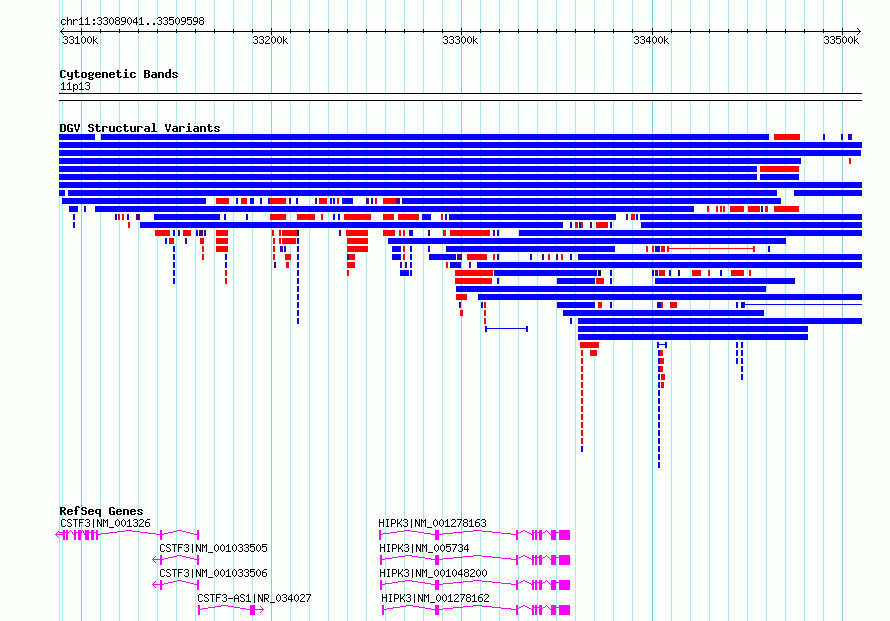Click the 33200k ruler tick label
Viewport: 890px width, 621px height.
pyautogui.click(x=270, y=40)
